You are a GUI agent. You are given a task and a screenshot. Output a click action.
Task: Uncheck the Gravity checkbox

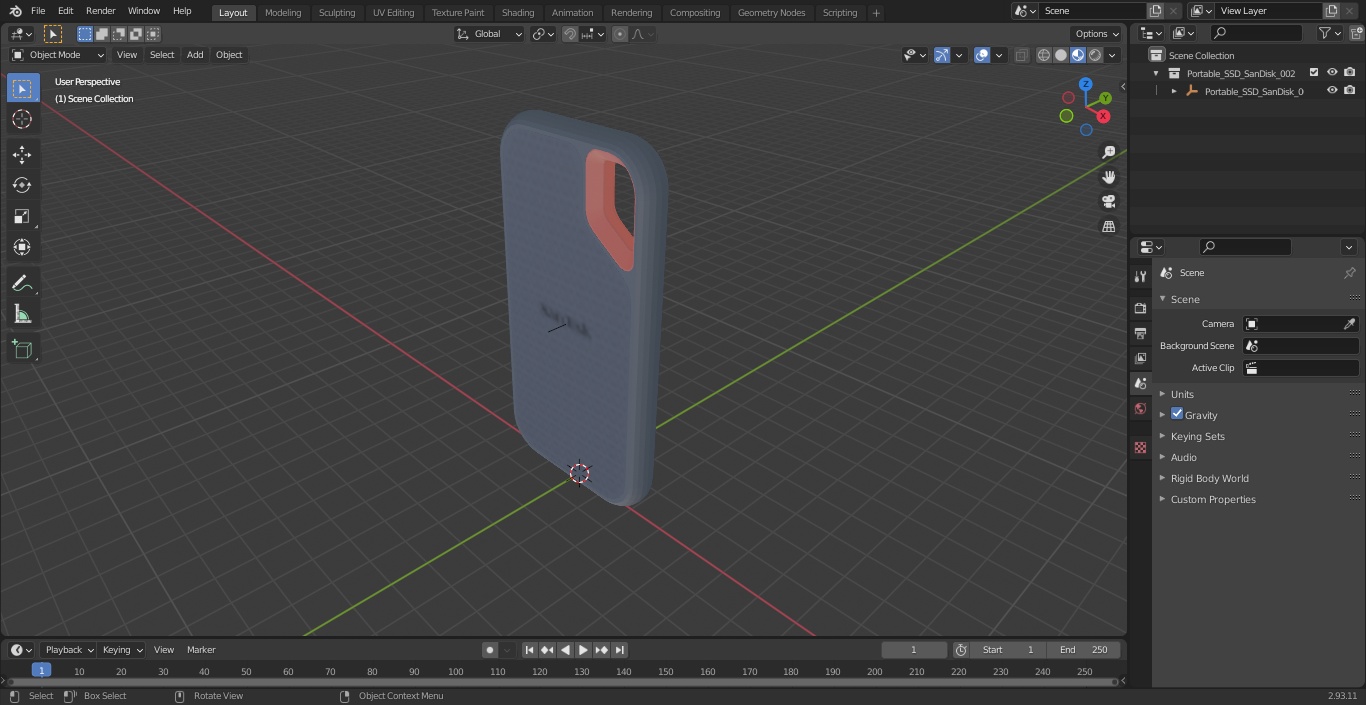[1177, 414]
